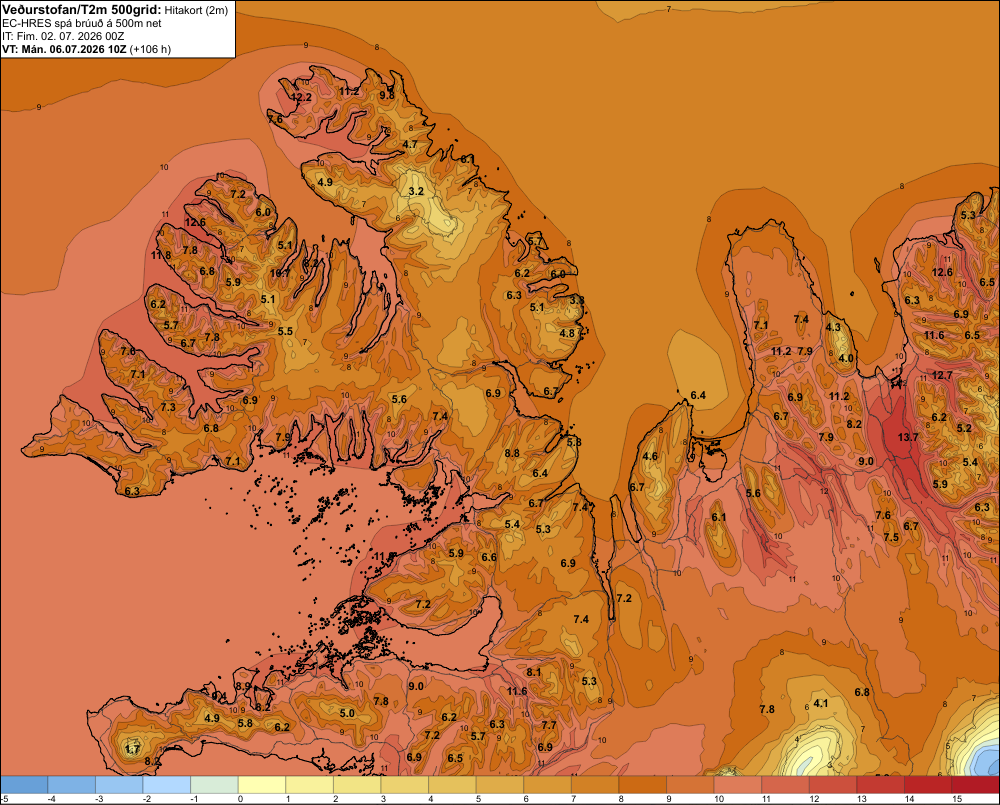This screenshot has width=1000, height=805.
Task: Click the 12.2 temperature label in the north
Action: click(x=301, y=97)
